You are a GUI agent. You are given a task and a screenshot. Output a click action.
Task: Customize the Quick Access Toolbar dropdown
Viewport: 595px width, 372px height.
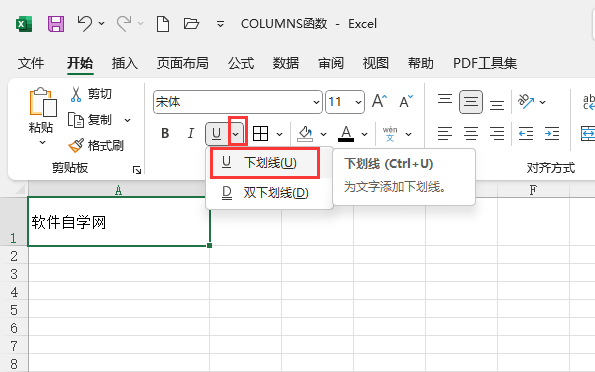(x=220, y=24)
